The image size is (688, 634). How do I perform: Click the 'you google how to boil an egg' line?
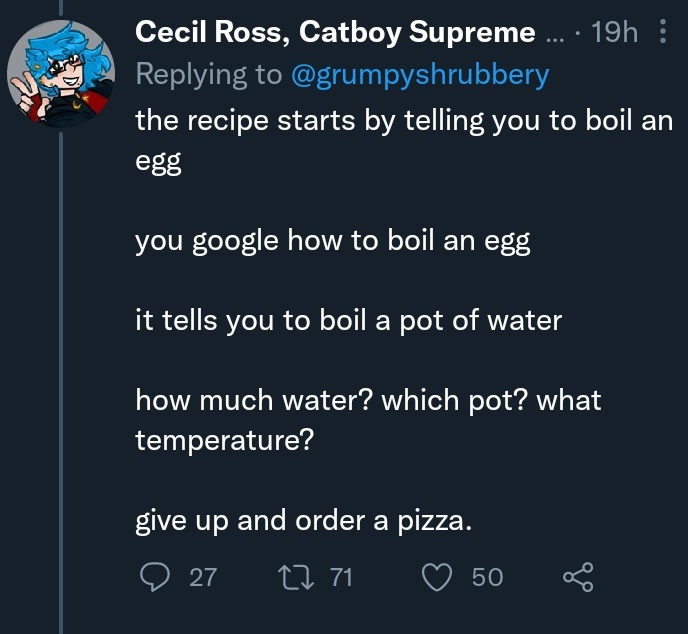[333, 241]
